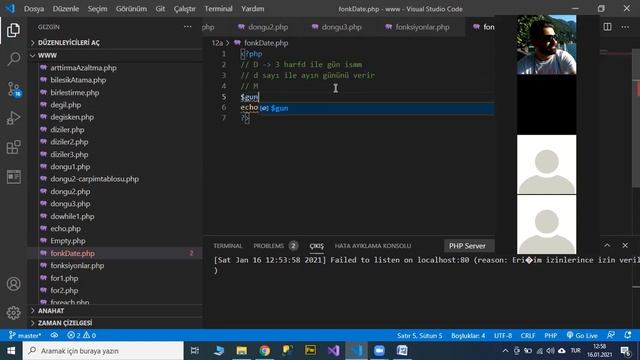Screen dimensions: 640x360
Task: Open the Git menu
Action: pyautogui.click(x=160, y=9)
